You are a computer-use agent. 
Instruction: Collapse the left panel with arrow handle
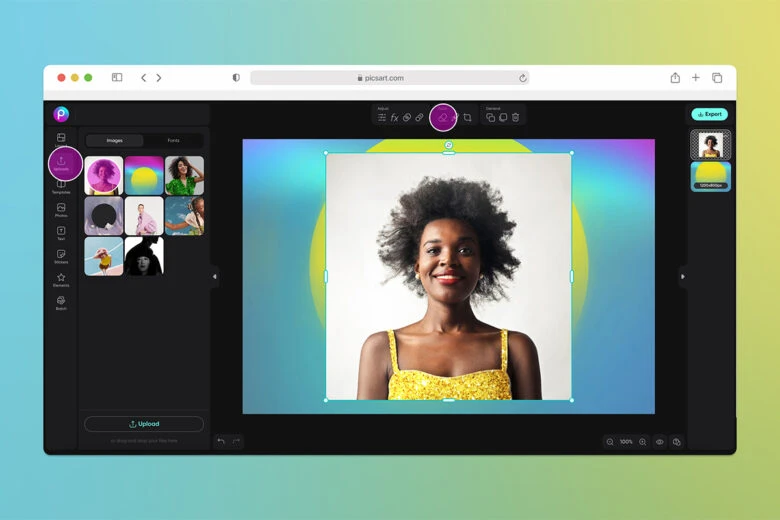(x=214, y=276)
